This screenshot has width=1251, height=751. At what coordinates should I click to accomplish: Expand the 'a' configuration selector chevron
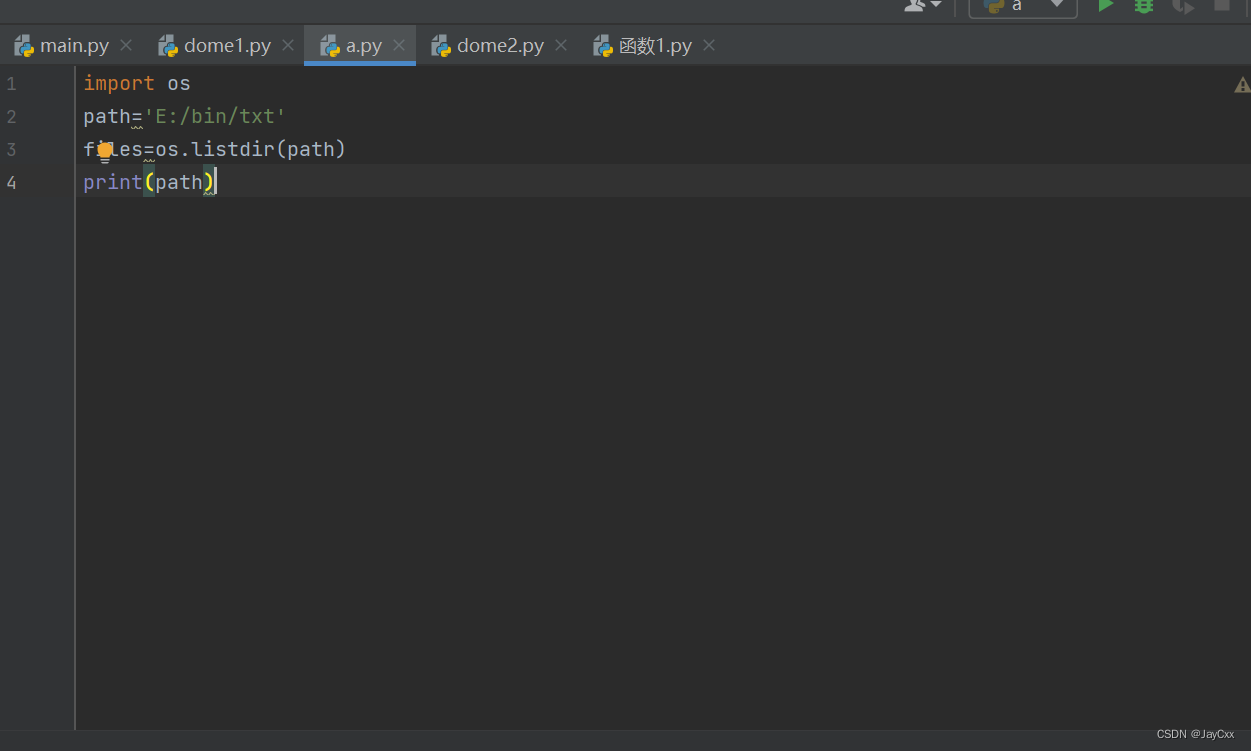pos(1057,6)
